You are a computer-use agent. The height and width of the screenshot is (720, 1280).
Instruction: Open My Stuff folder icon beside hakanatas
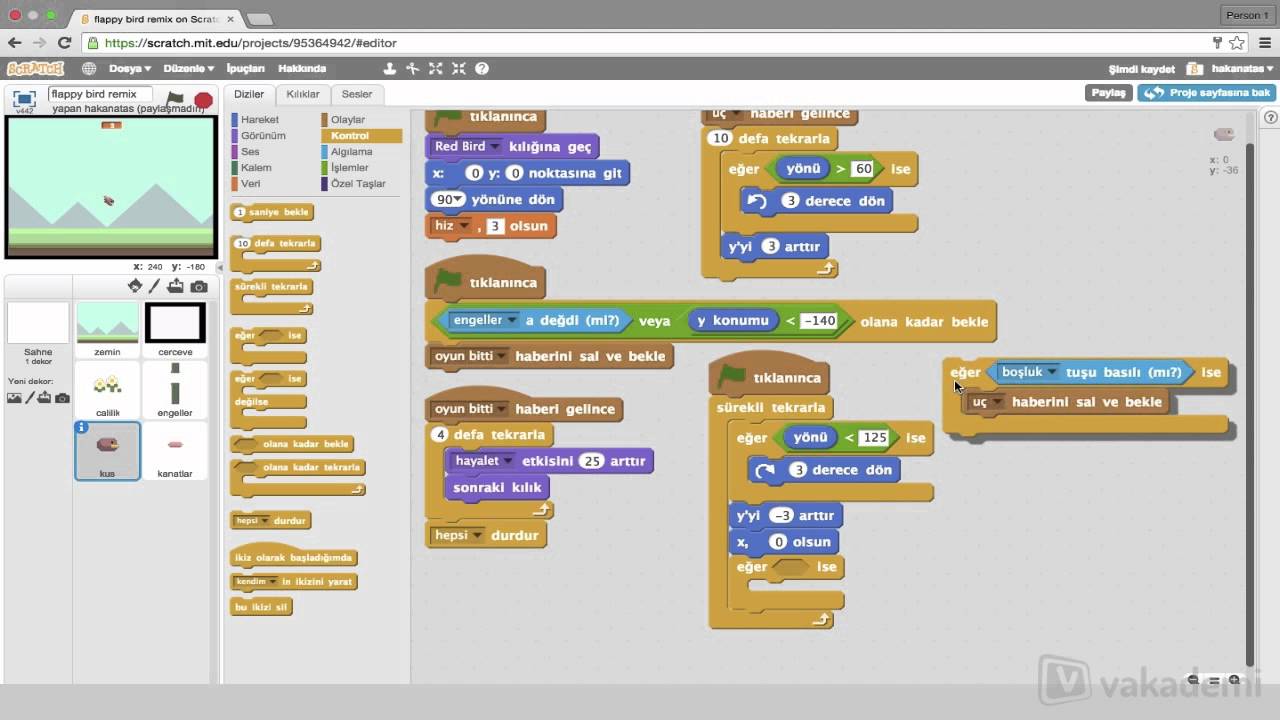(1195, 69)
